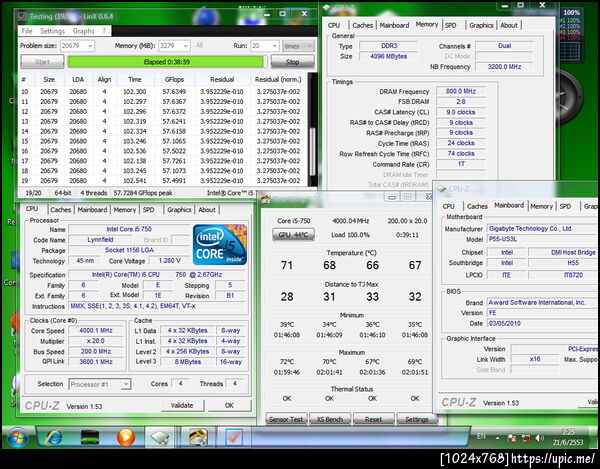Click the LinX results vertical scrollbar
Viewport: 600px width, 469px height.
click(x=312, y=130)
